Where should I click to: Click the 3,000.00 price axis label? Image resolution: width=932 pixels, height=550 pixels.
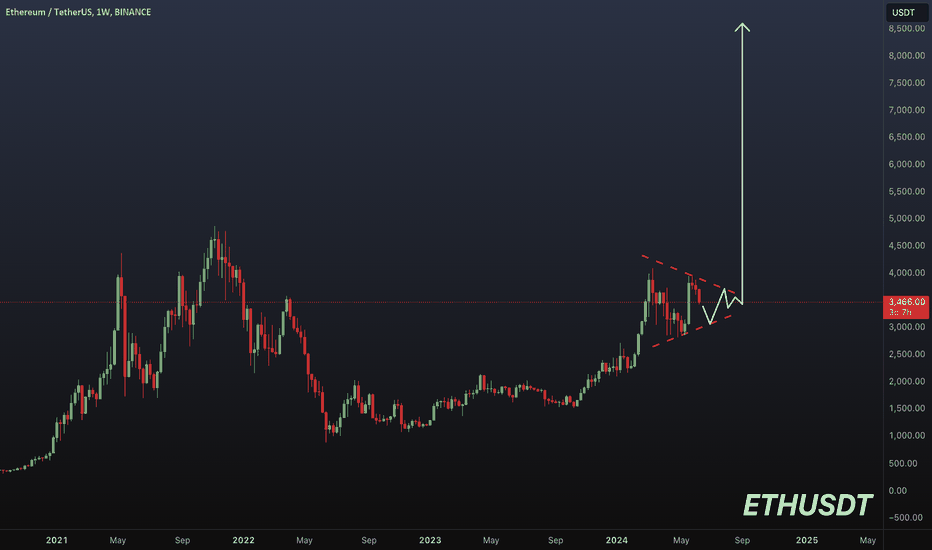[x=906, y=327]
